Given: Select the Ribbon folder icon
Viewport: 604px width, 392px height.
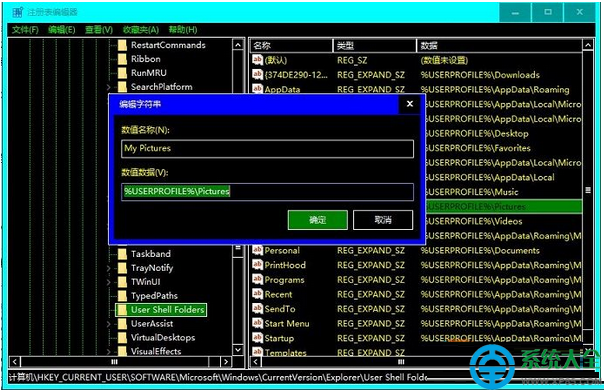Looking at the screenshot, I should point(122,59).
